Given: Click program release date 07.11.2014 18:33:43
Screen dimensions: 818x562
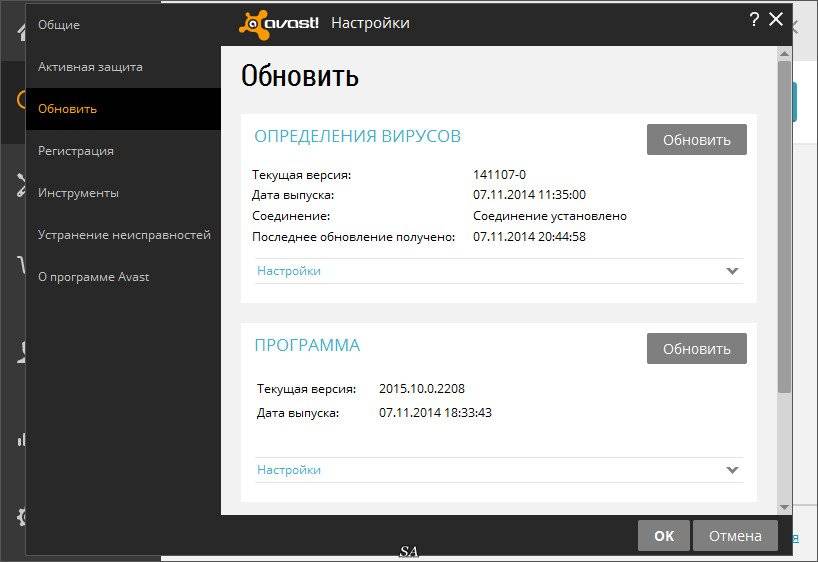Looking at the screenshot, I should pyautogui.click(x=435, y=412).
